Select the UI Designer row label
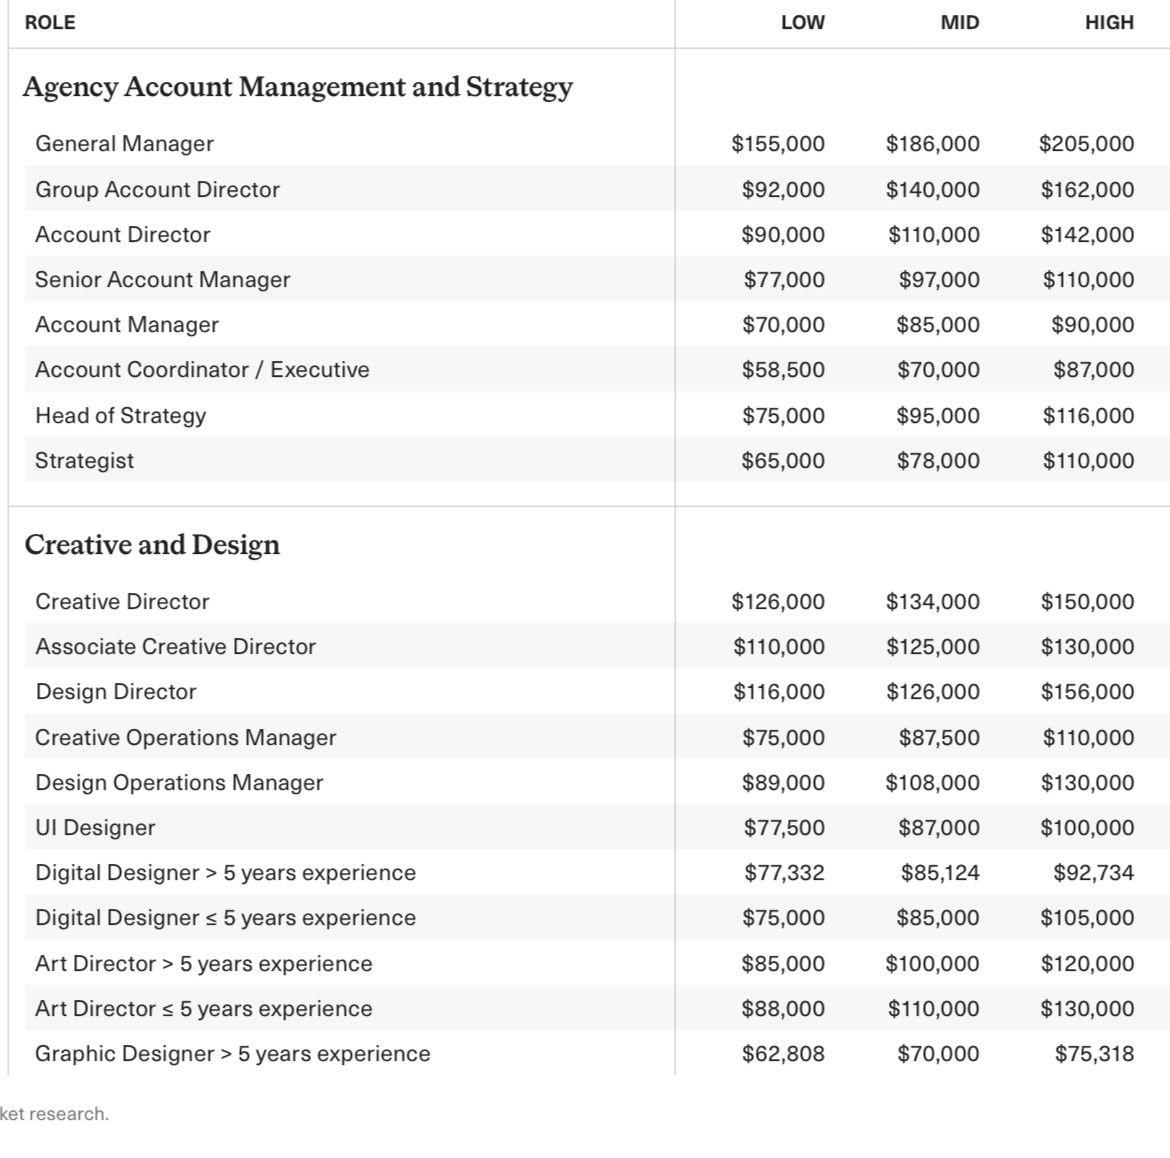 (x=96, y=827)
